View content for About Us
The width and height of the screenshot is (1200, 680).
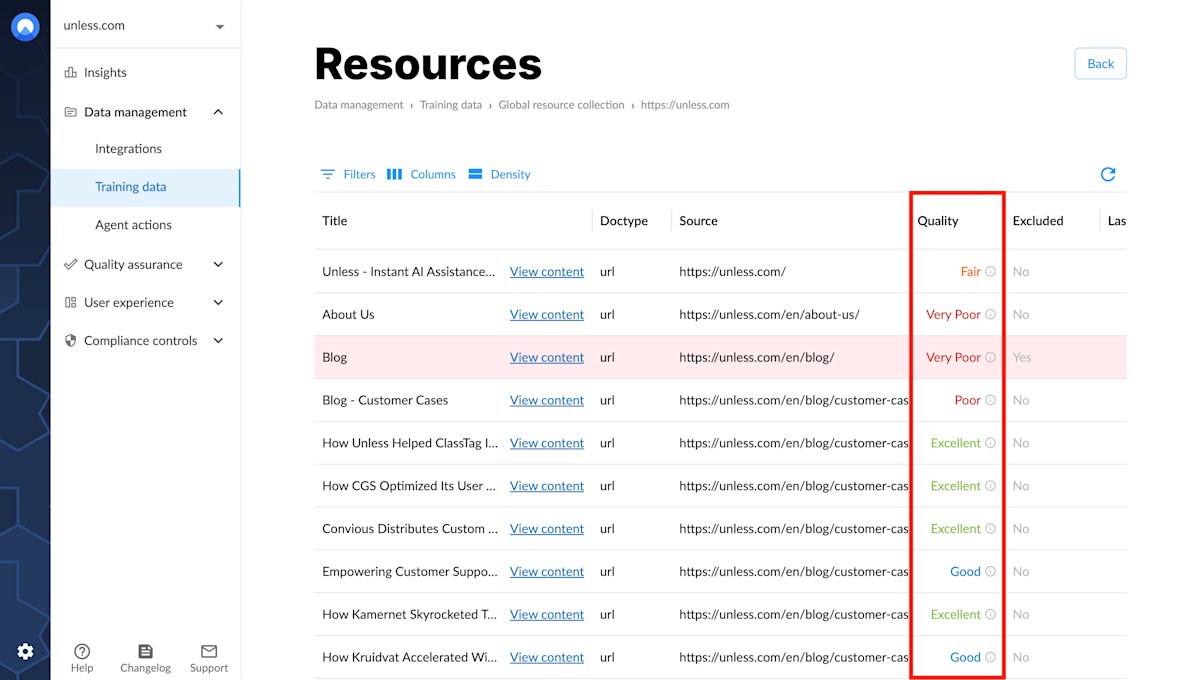click(x=547, y=314)
